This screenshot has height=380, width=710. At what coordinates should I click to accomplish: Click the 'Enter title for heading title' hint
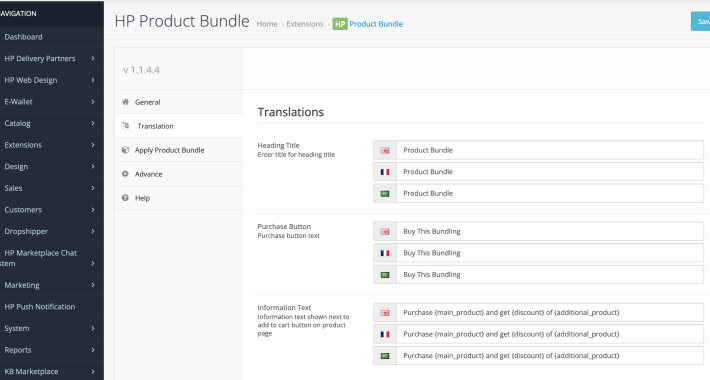click(296, 155)
